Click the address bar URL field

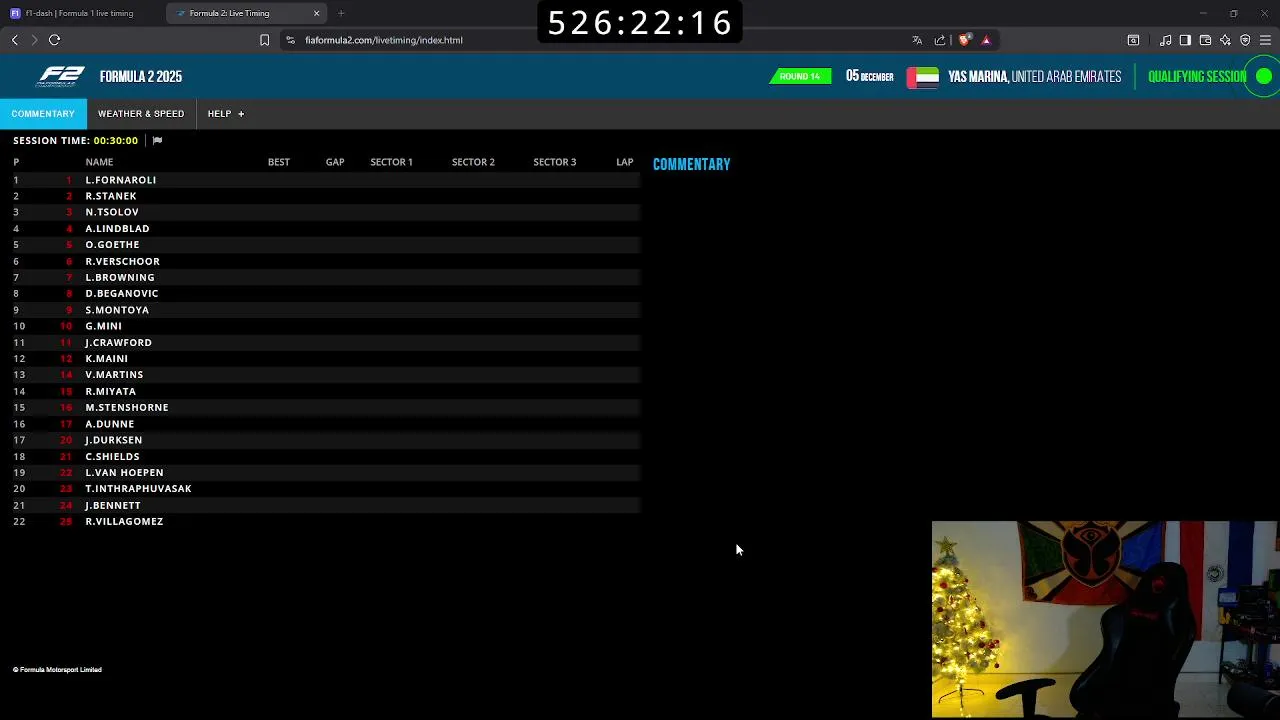tap(590, 40)
